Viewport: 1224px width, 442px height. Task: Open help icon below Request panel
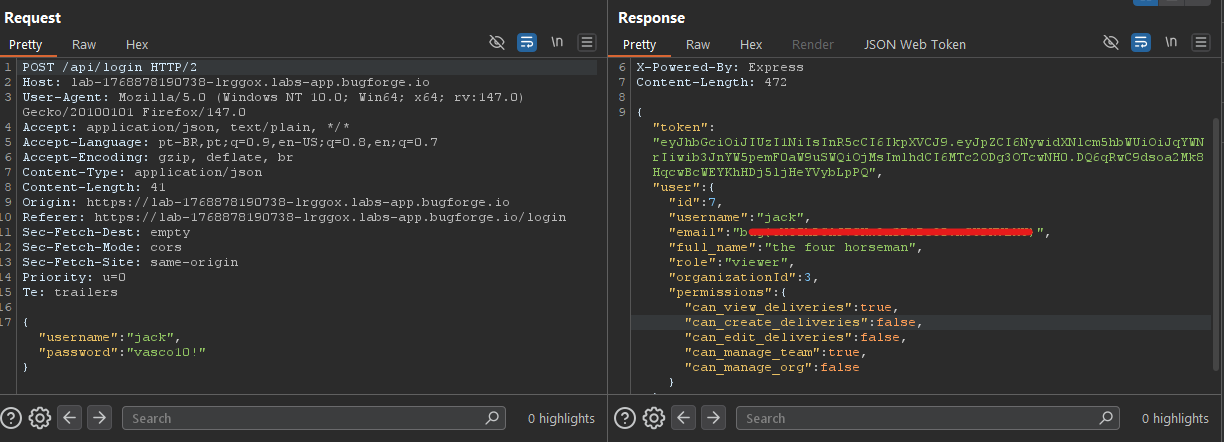[12, 418]
